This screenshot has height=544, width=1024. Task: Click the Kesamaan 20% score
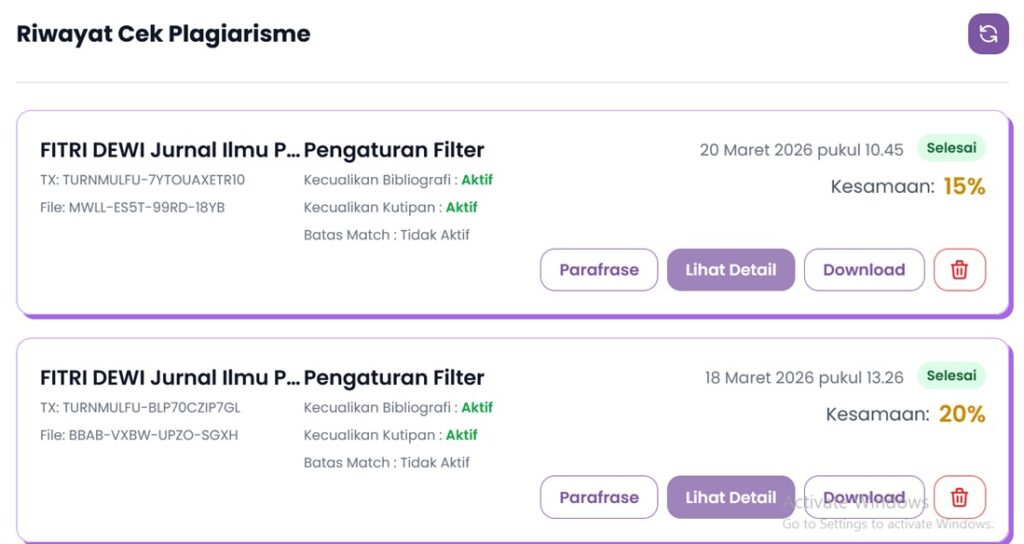[961, 414]
